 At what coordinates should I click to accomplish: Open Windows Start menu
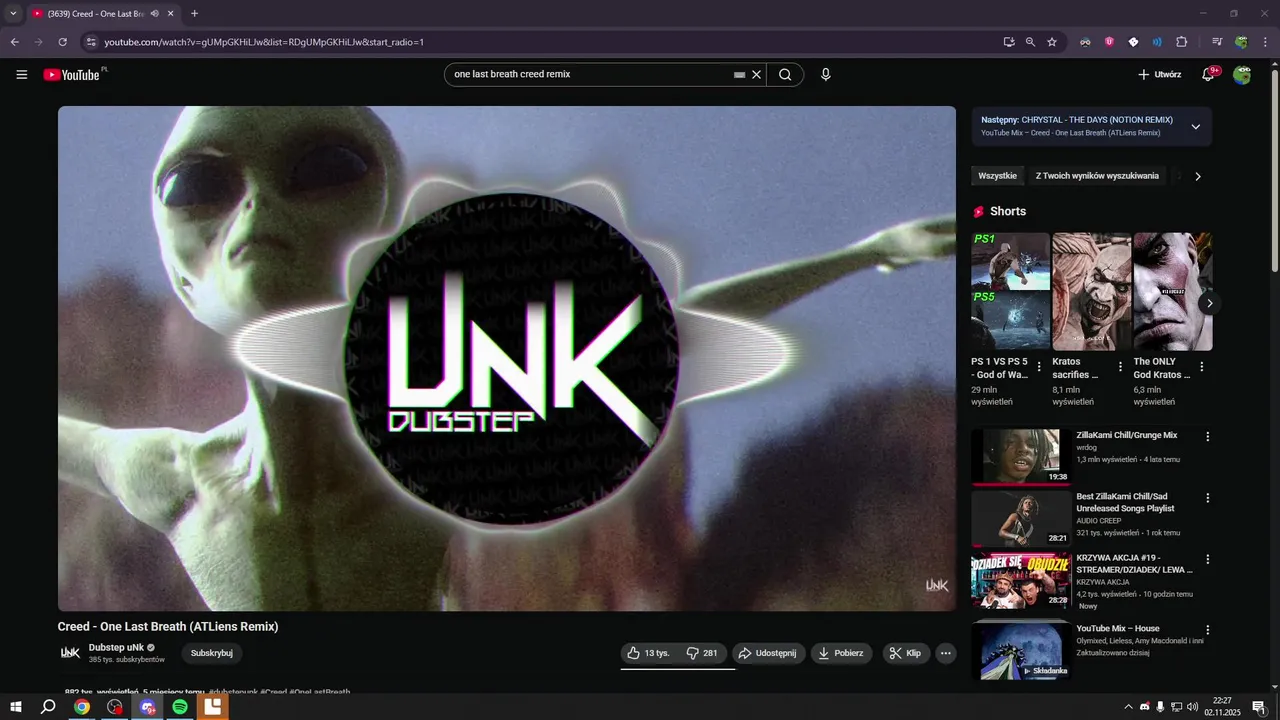pos(15,707)
